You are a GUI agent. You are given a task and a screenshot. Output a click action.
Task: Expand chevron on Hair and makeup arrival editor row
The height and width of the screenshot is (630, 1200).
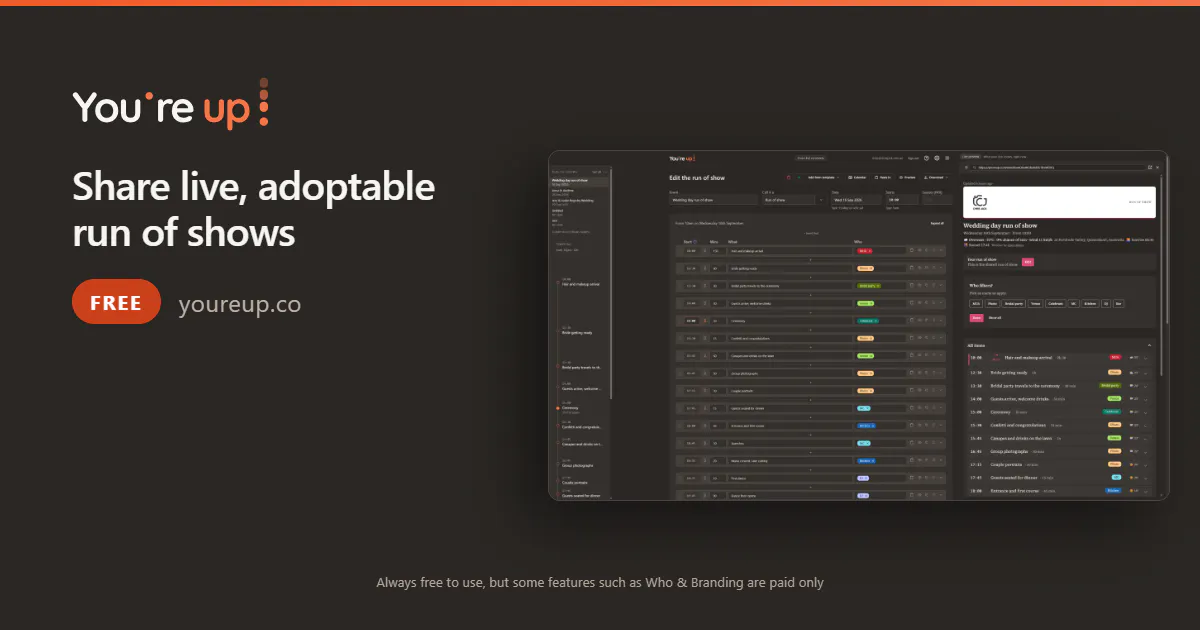pos(941,251)
